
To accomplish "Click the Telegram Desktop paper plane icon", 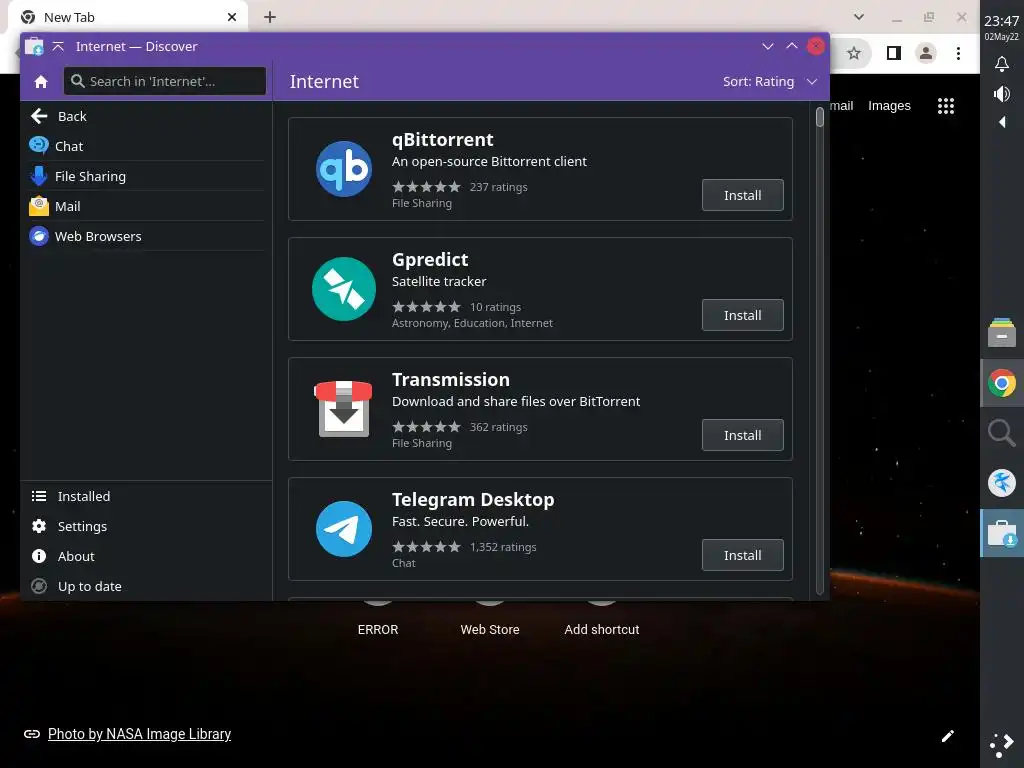I will click(344, 529).
